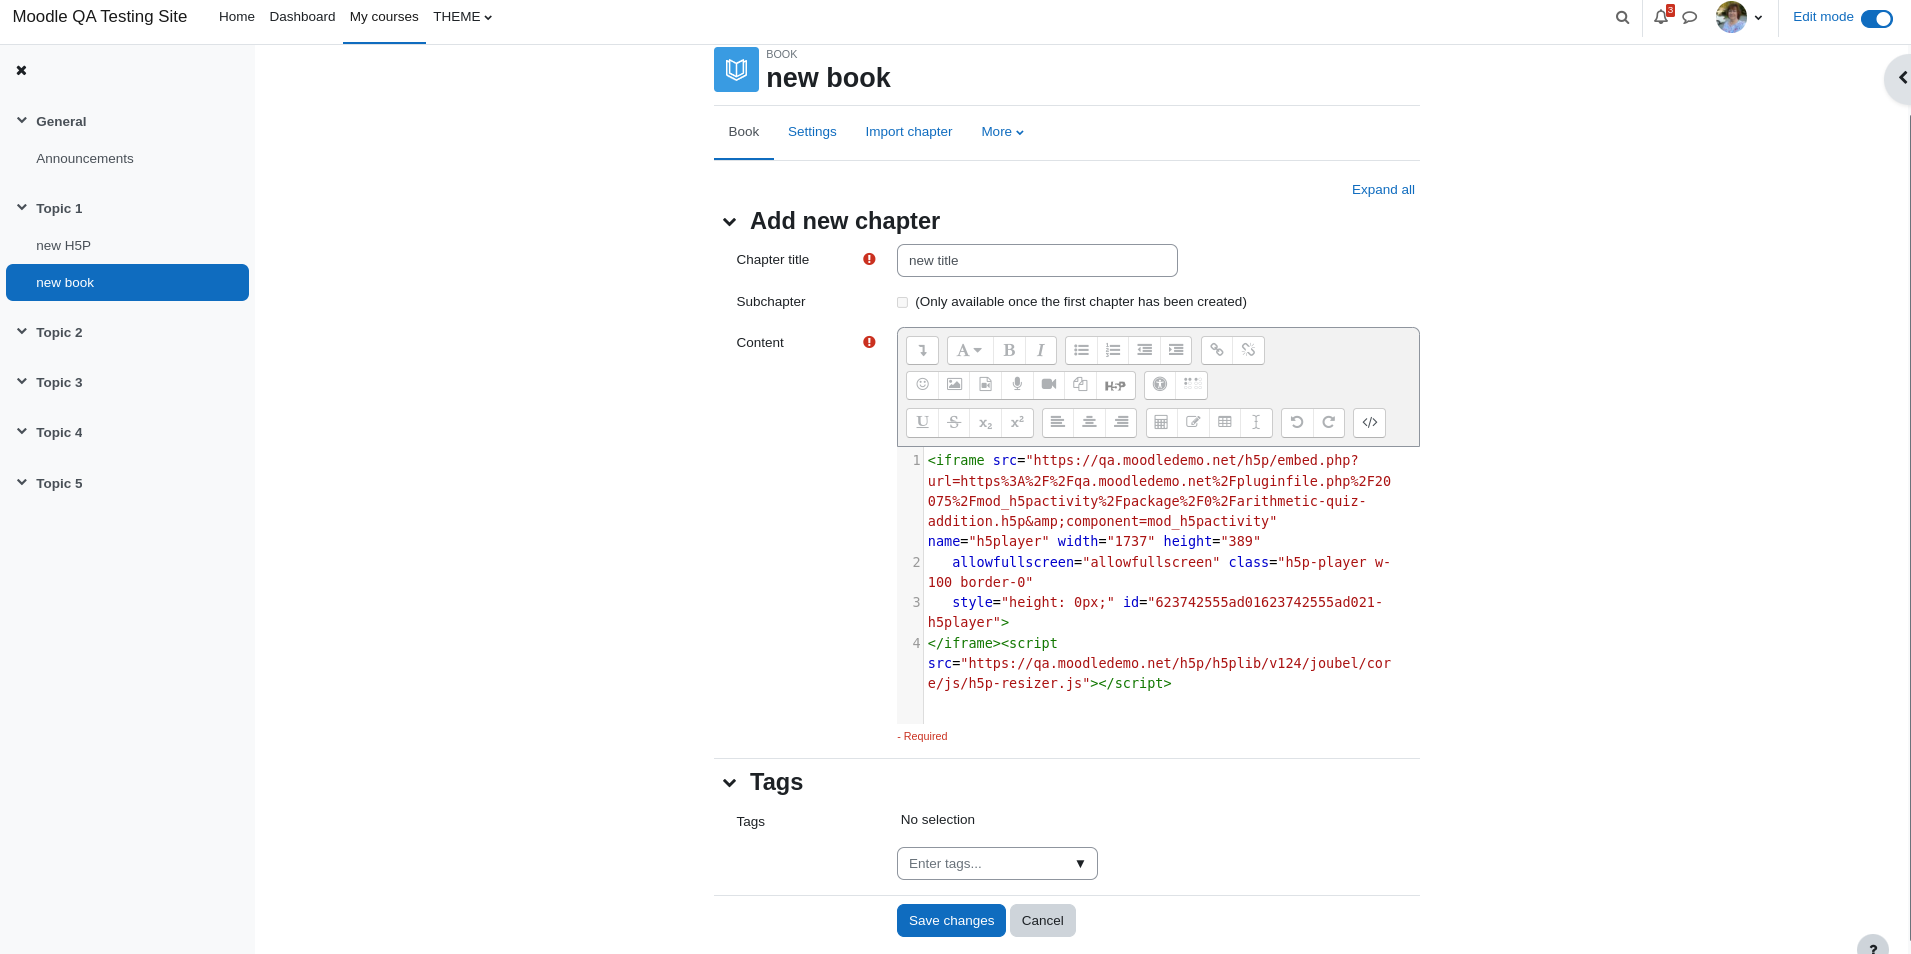The image size is (1911, 954).
Task: Collapse the General section in sidebar
Action: point(22,120)
